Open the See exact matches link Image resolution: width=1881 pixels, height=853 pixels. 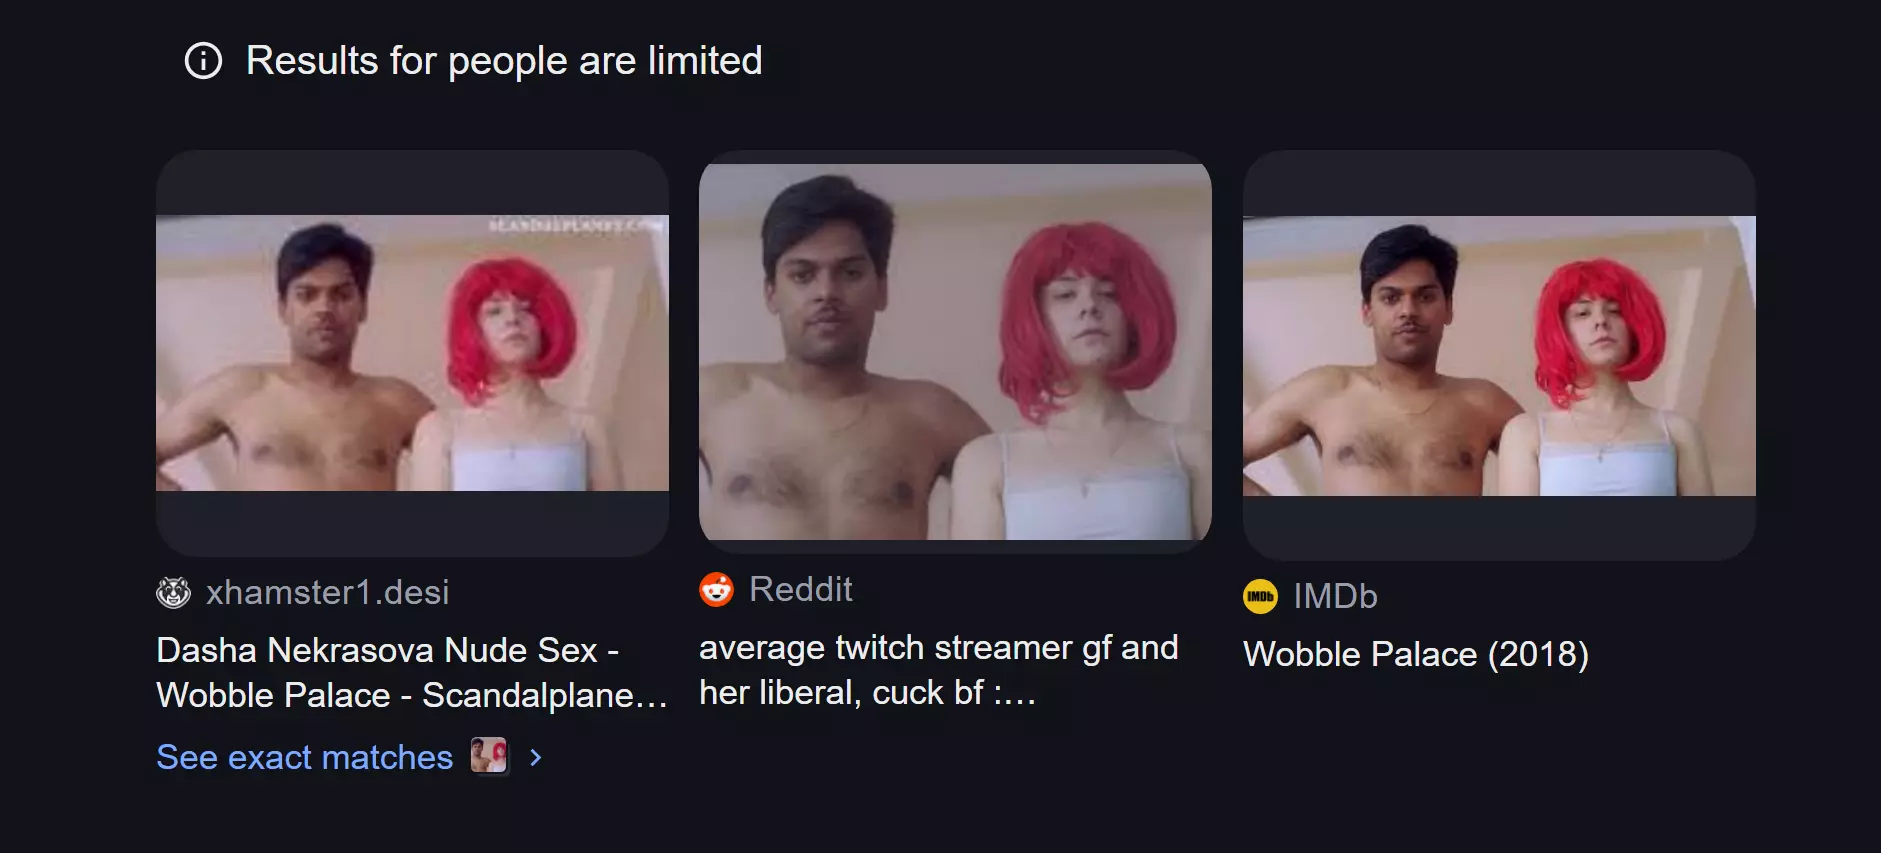coord(305,758)
